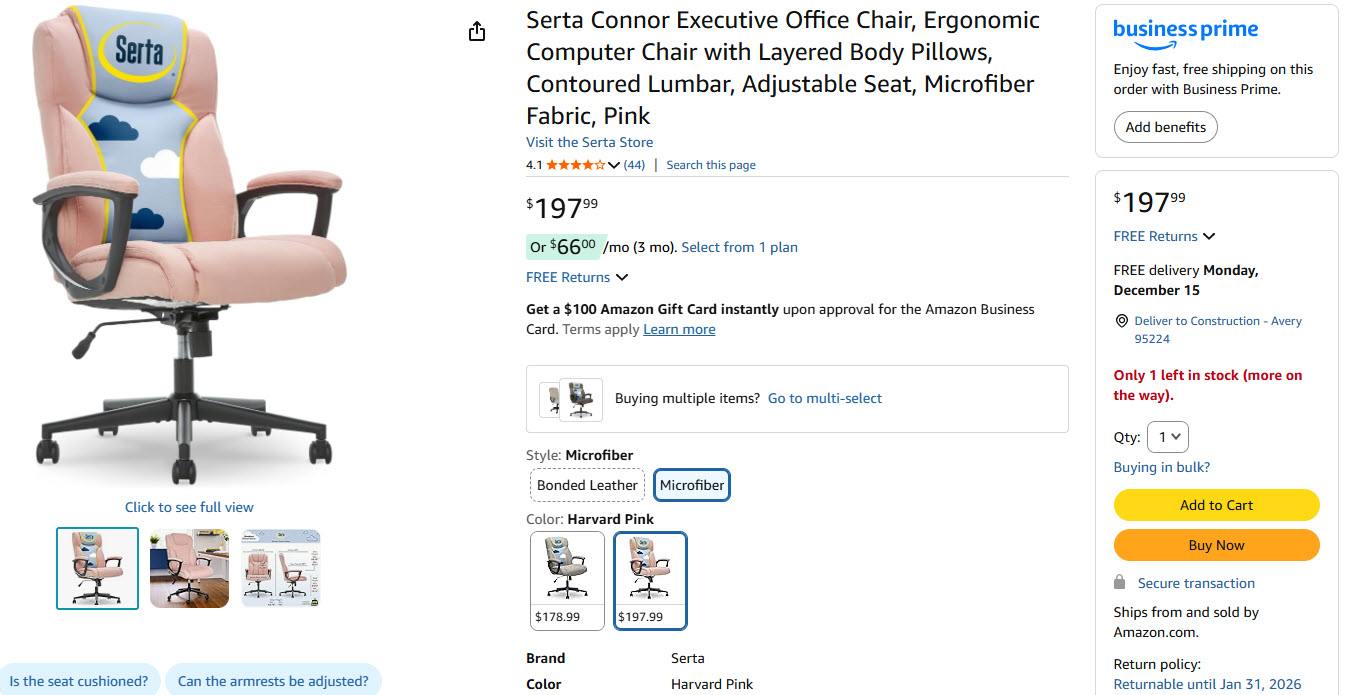Click the multi-select chairs icon
1348x695 pixels.
click(x=572, y=398)
